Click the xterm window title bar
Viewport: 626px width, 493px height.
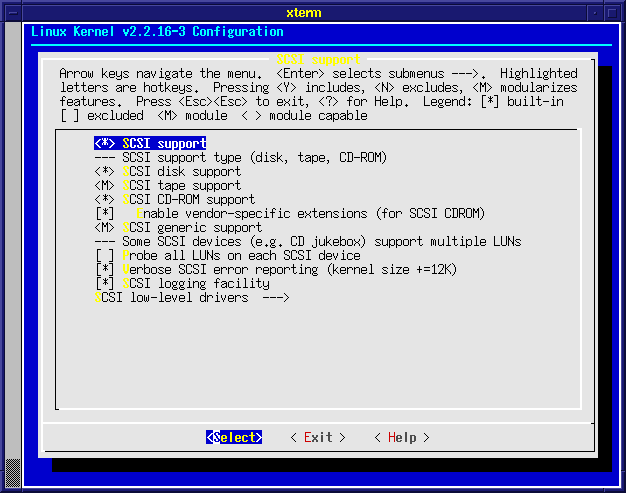tap(313, 10)
